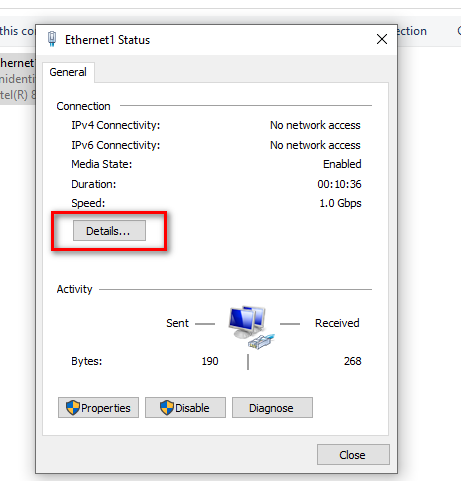
Task: Click the Media State Enabled value
Action: tap(342, 164)
